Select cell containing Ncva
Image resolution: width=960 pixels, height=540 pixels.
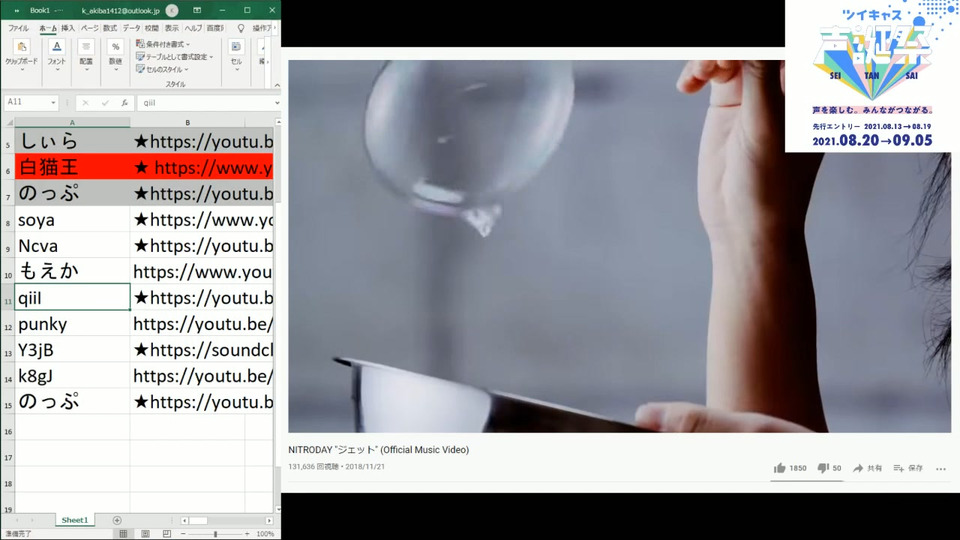coord(72,246)
